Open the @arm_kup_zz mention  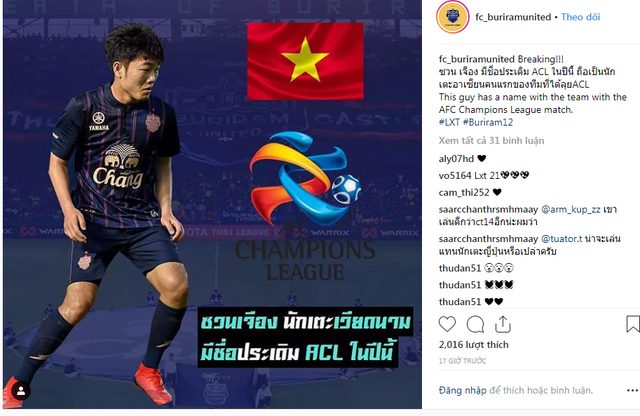click(571, 209)
